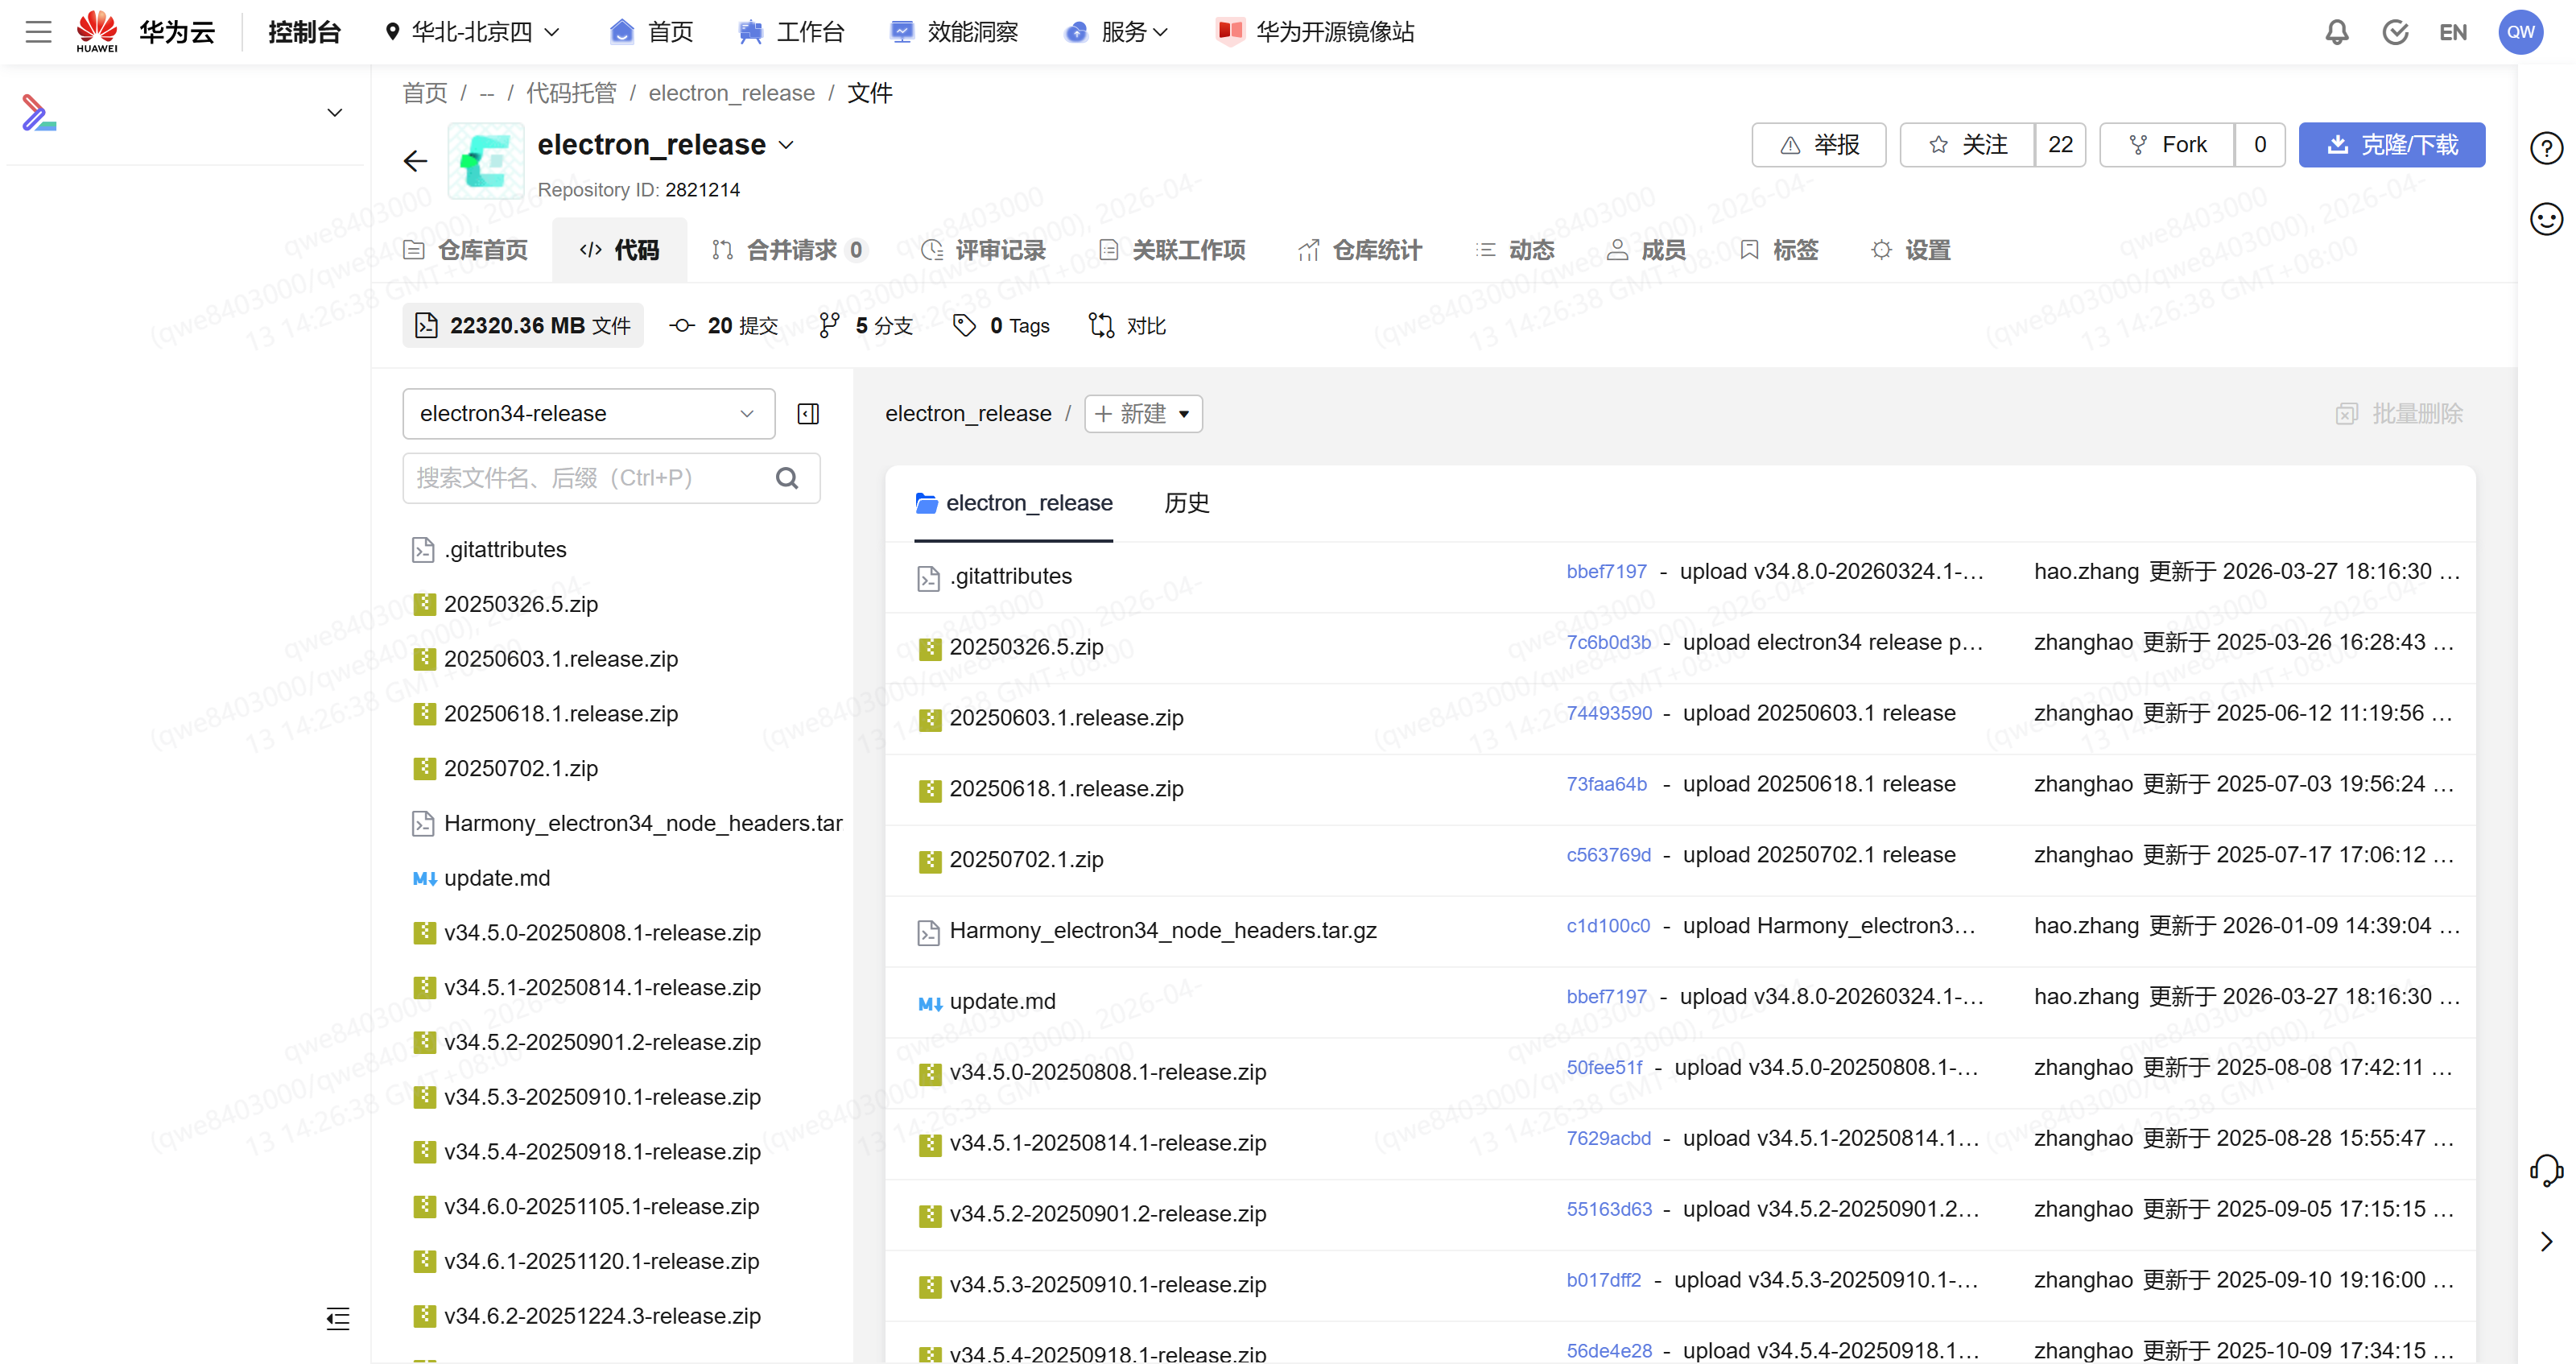The height and width of the screenshot is (1364, 2576).
Task: Open the 历史 tab
Action: [x=1186, y=503]
